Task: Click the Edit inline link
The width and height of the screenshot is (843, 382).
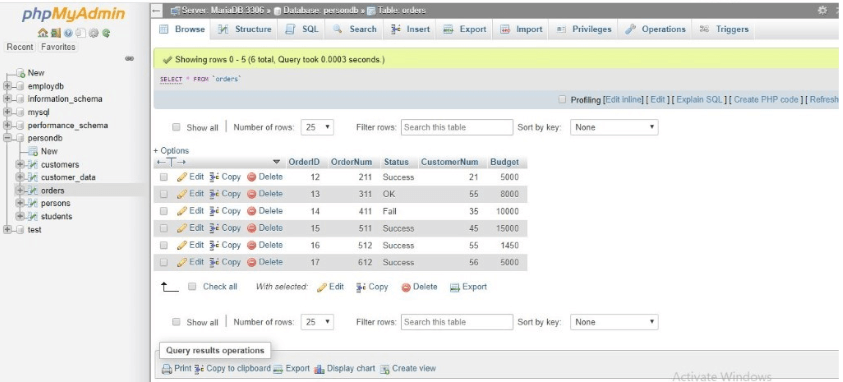Action: pyautogui.click(x=624, y=99)
